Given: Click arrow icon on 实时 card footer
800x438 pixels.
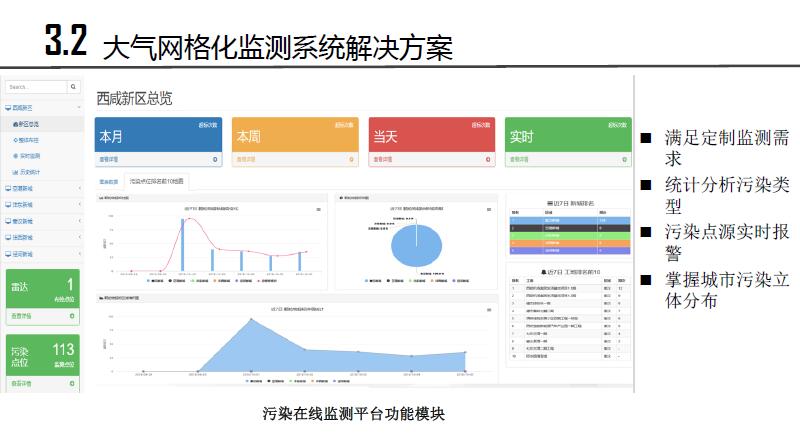Looking at the screenshot, I should 625,159.
